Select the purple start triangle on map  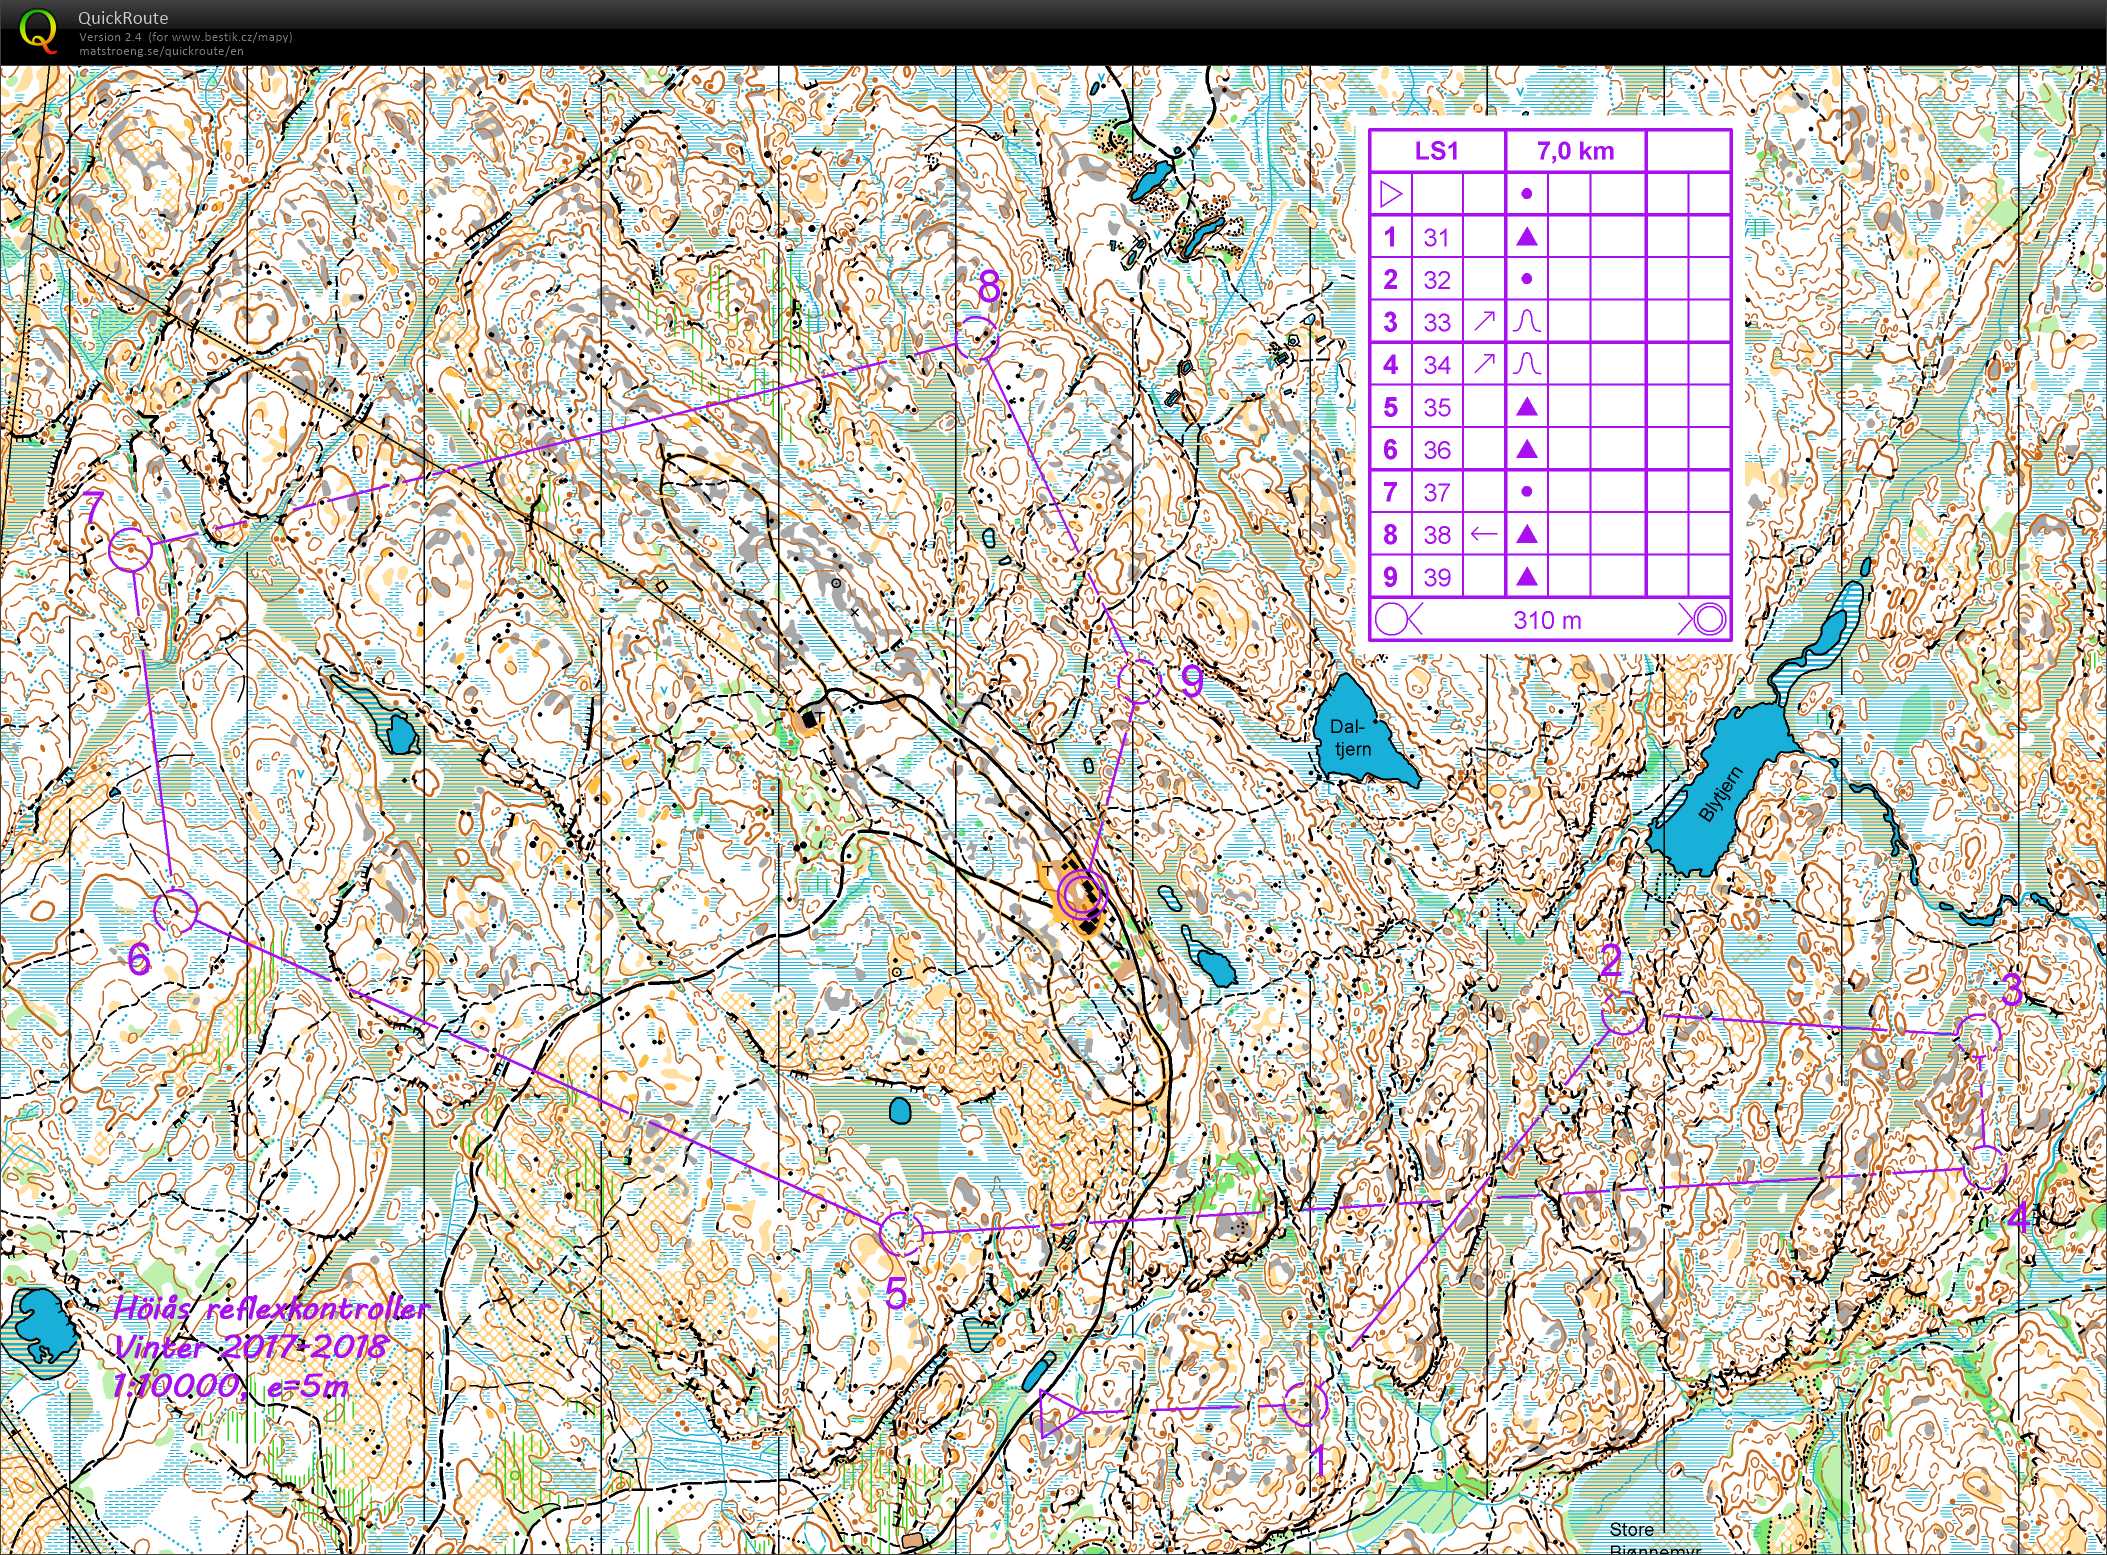[1060, 1413]
